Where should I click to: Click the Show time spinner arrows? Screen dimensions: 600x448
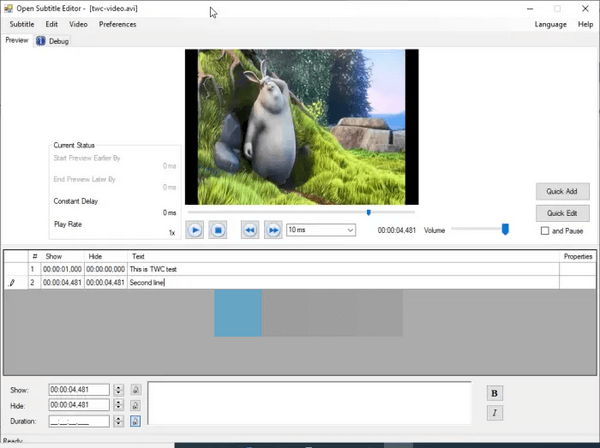[x=118, y=389]
